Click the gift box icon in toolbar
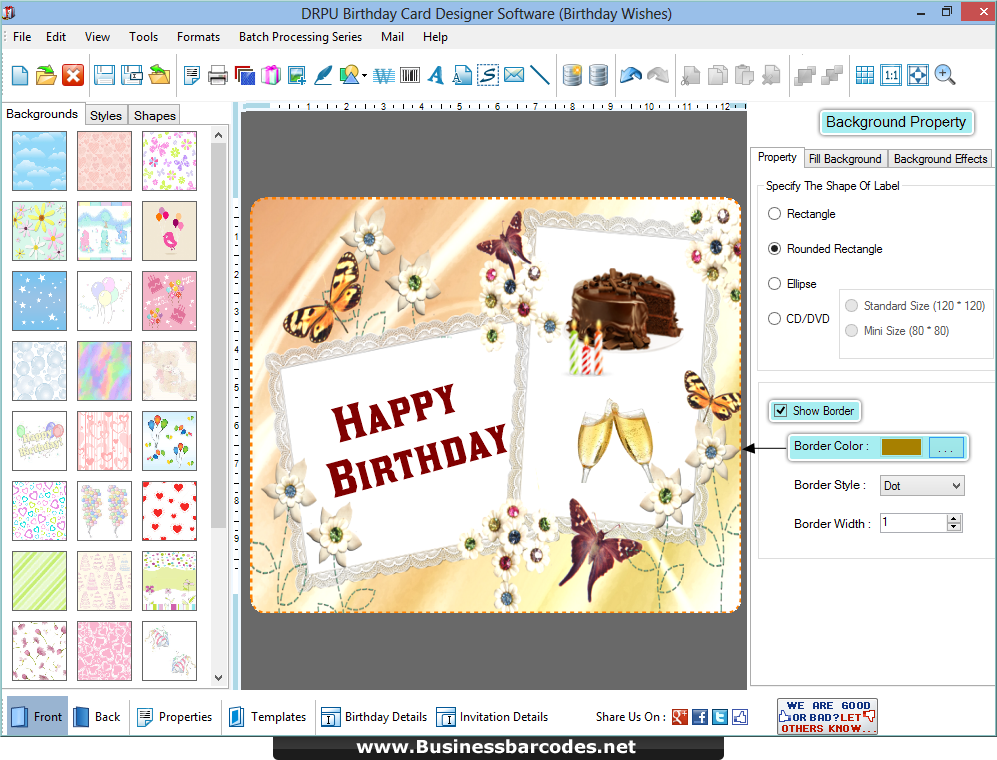The width and height of the screenshot is (997, 760). [270, 76]
